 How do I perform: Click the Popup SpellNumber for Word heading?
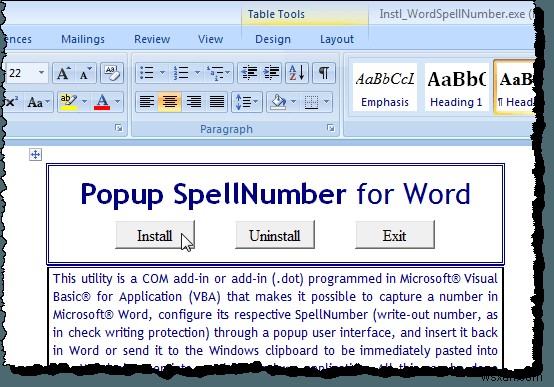tap(275, 194)
